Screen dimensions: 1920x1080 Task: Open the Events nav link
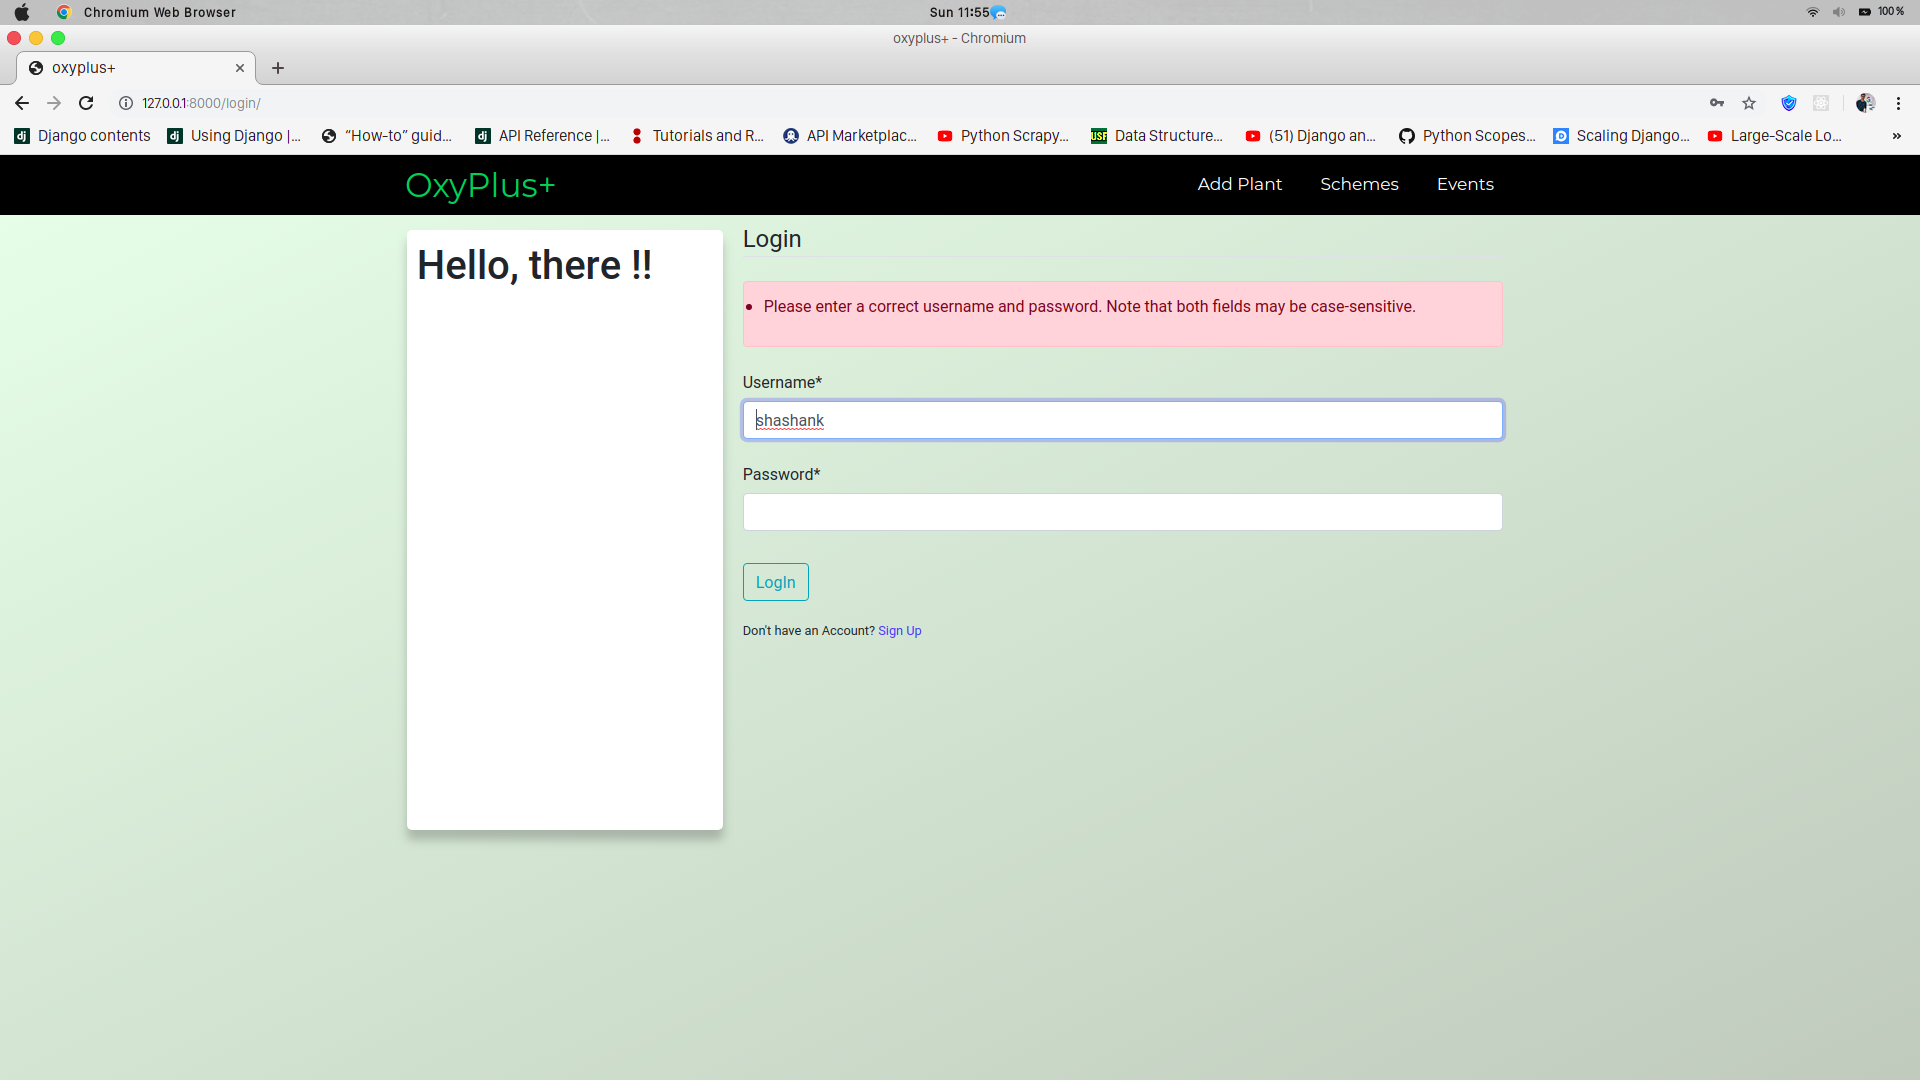1465,184
